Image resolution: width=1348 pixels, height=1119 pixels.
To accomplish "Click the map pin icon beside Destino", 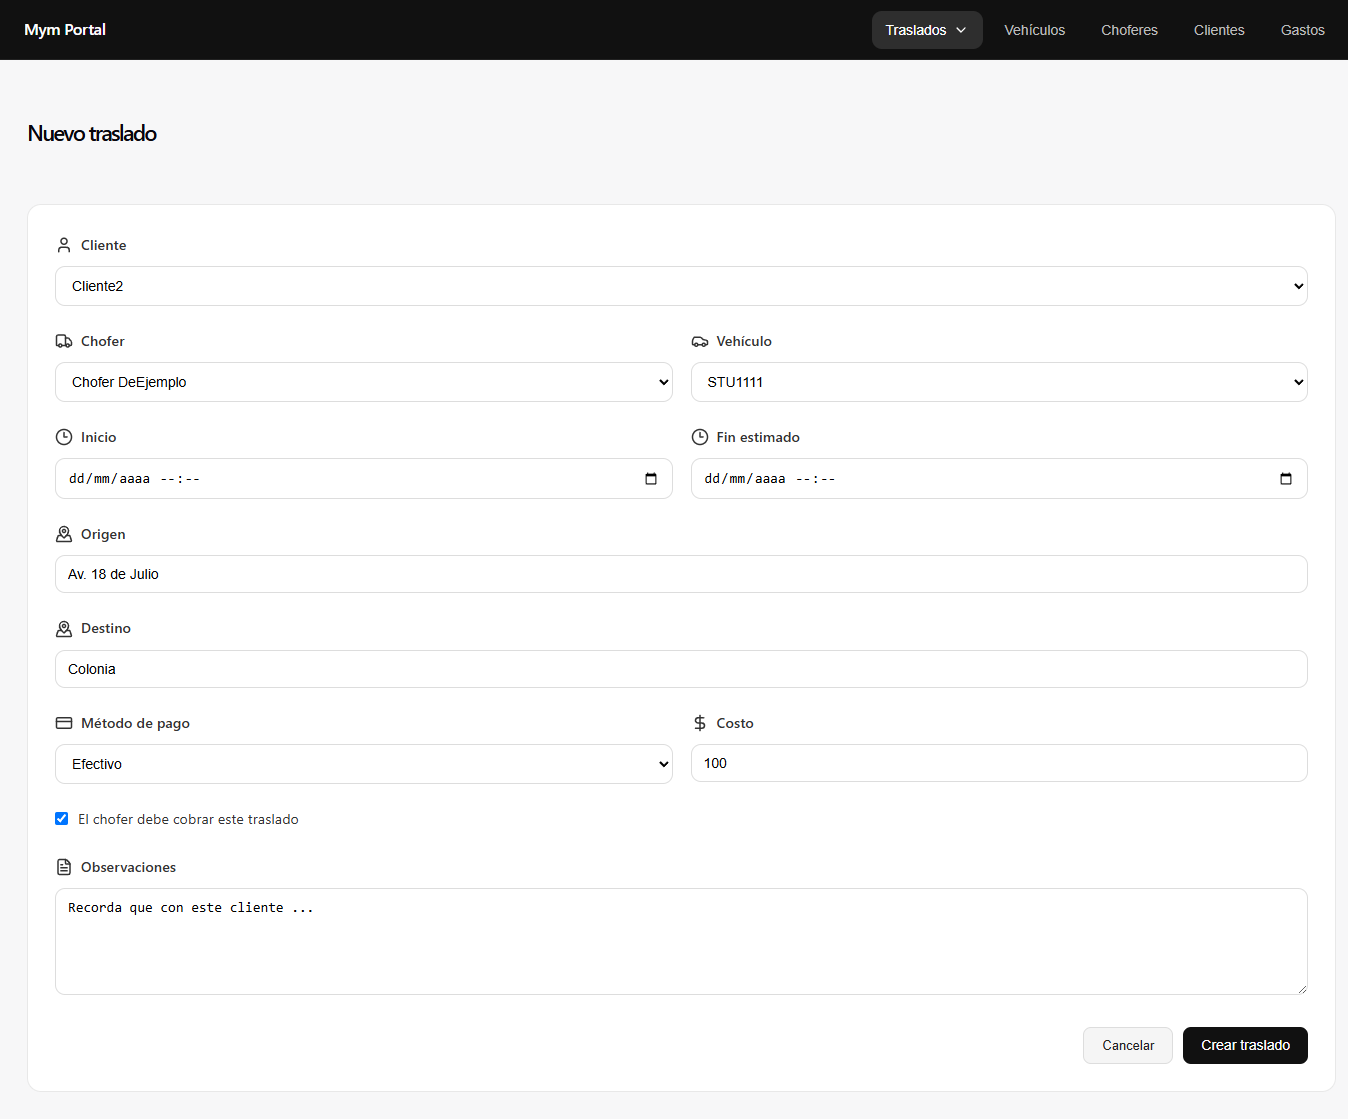I will click(64, 628).
